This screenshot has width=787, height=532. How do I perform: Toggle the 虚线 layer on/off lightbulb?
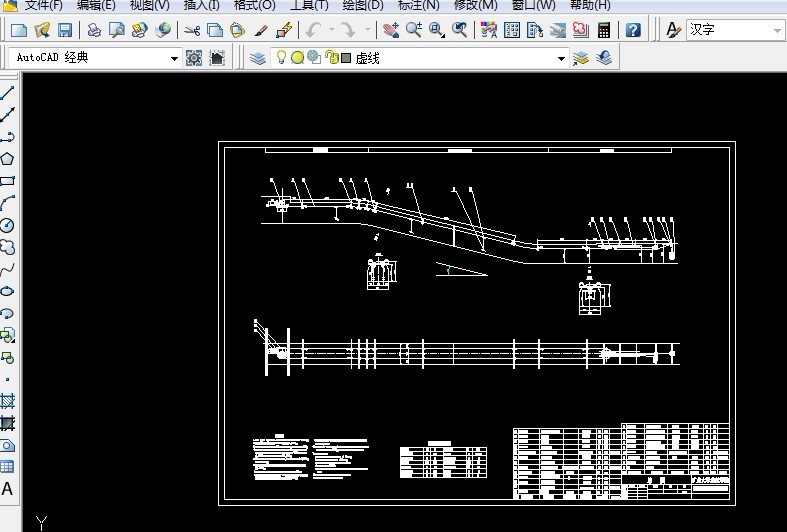(282, 58)
